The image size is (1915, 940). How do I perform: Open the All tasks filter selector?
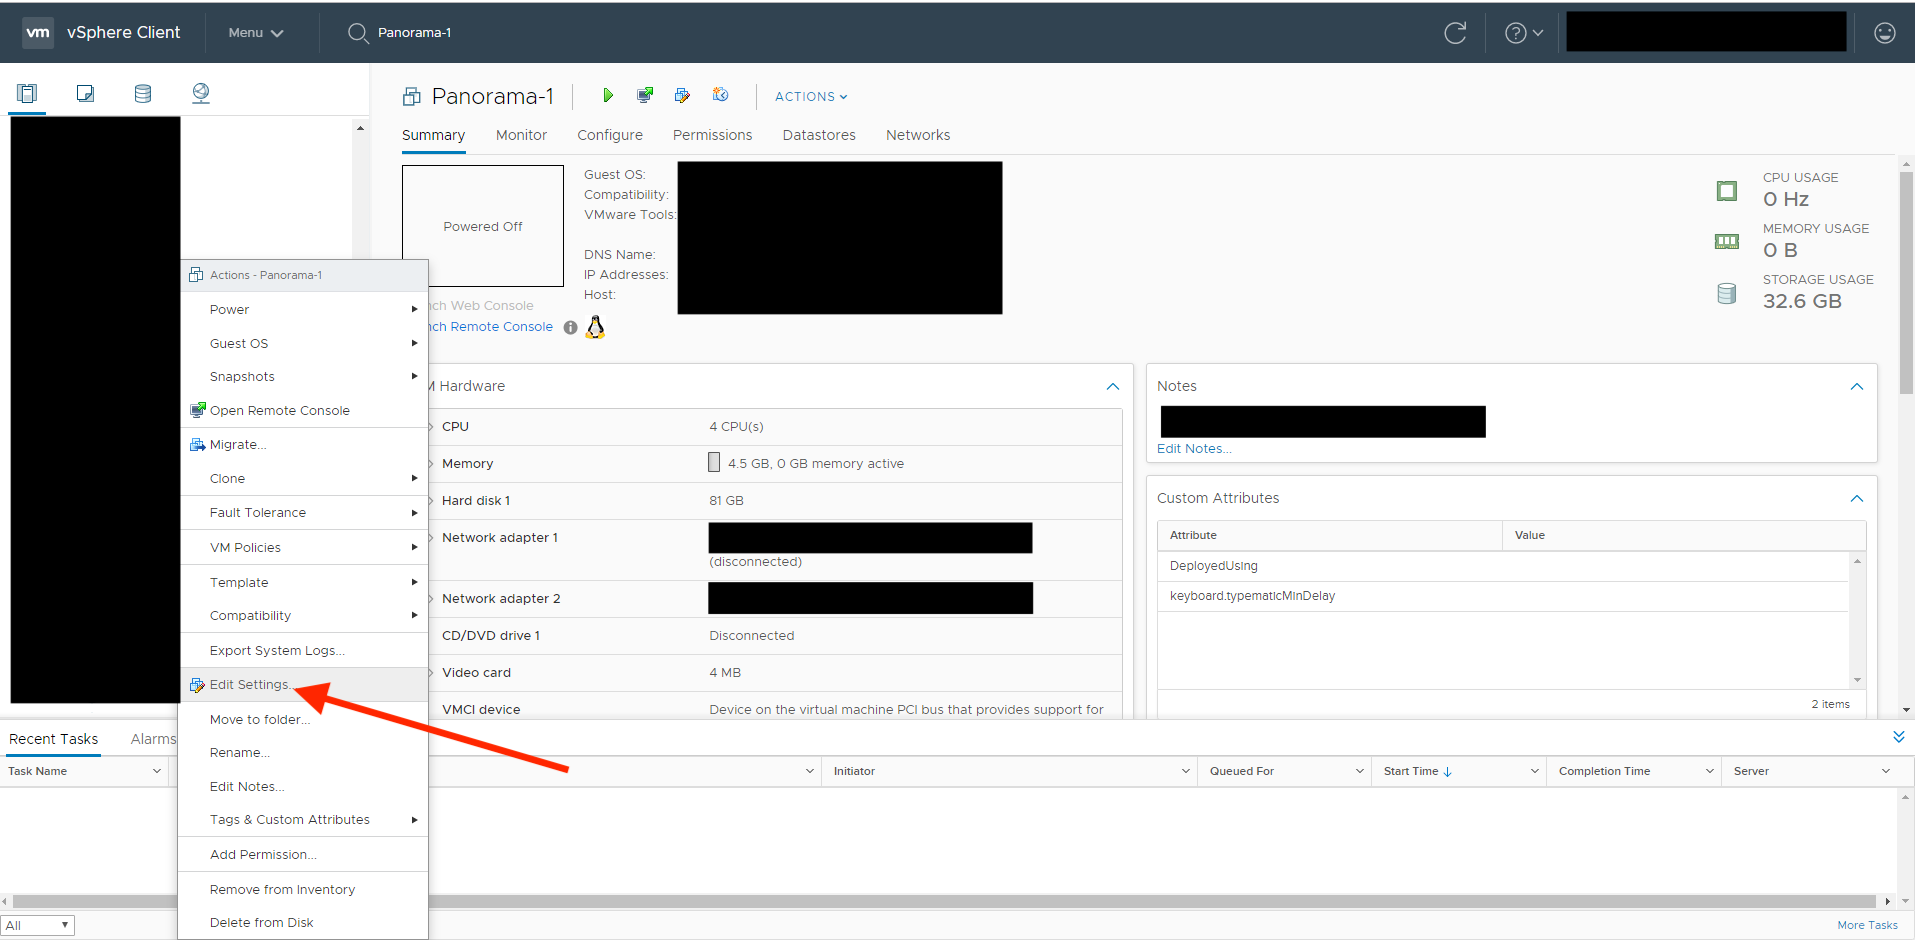pos(37,925)
